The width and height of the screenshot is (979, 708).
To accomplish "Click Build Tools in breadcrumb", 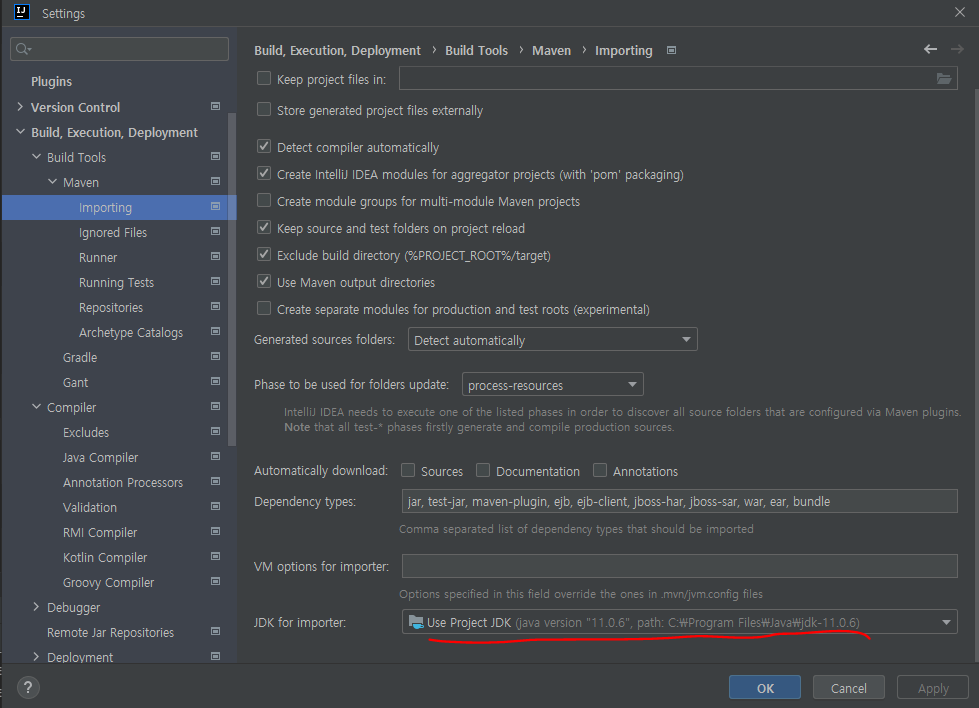I will click(476, 51).
